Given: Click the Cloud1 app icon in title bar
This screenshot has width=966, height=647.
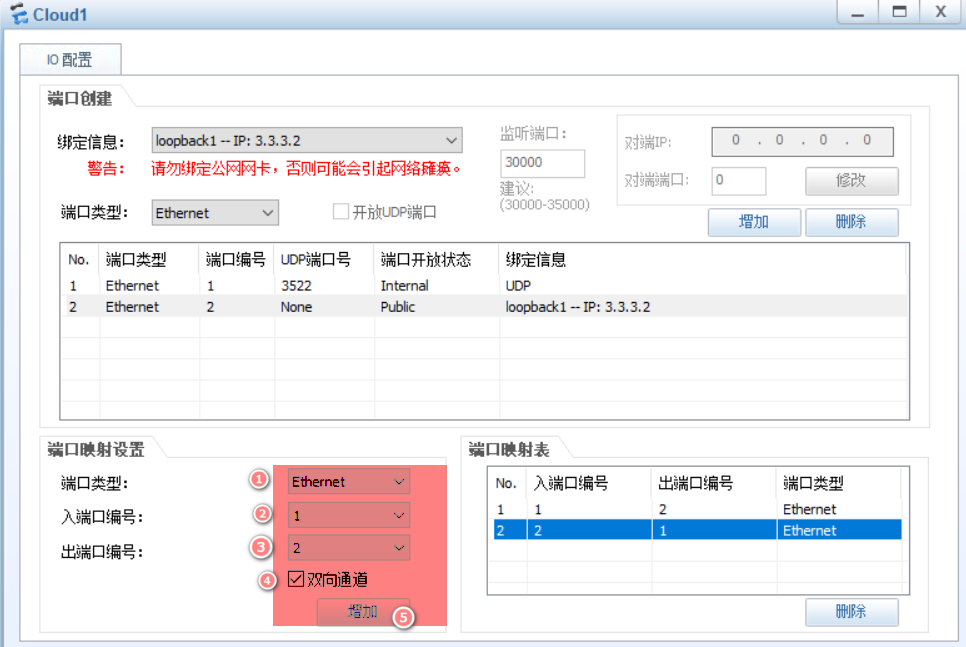Looking at the screenshot, I should click(18, 14).
